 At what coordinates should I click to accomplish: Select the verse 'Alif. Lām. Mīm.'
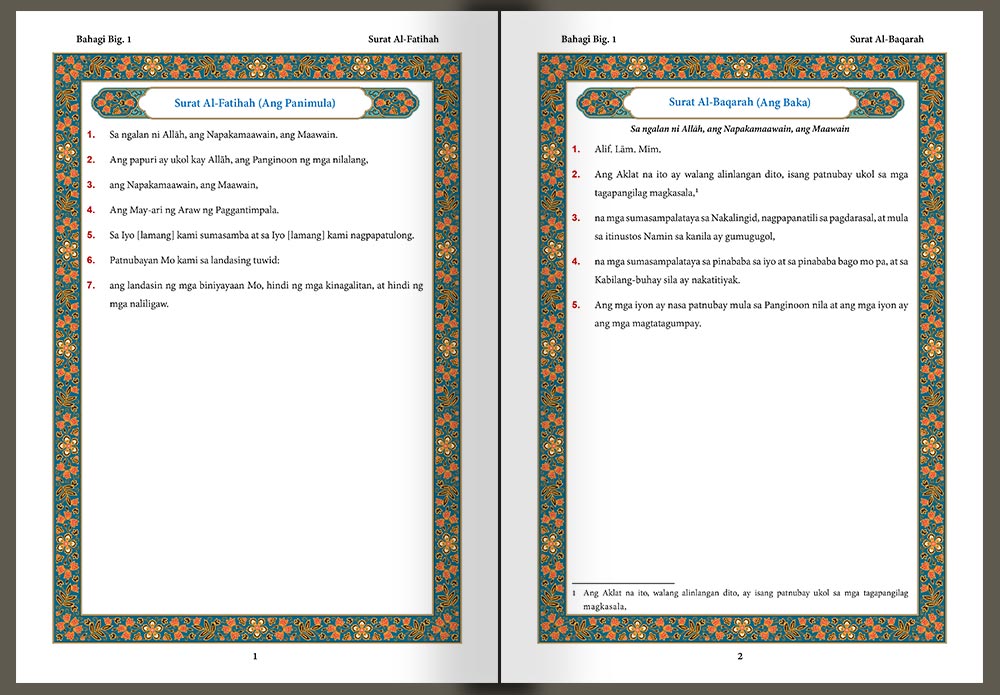click(628, 149)
